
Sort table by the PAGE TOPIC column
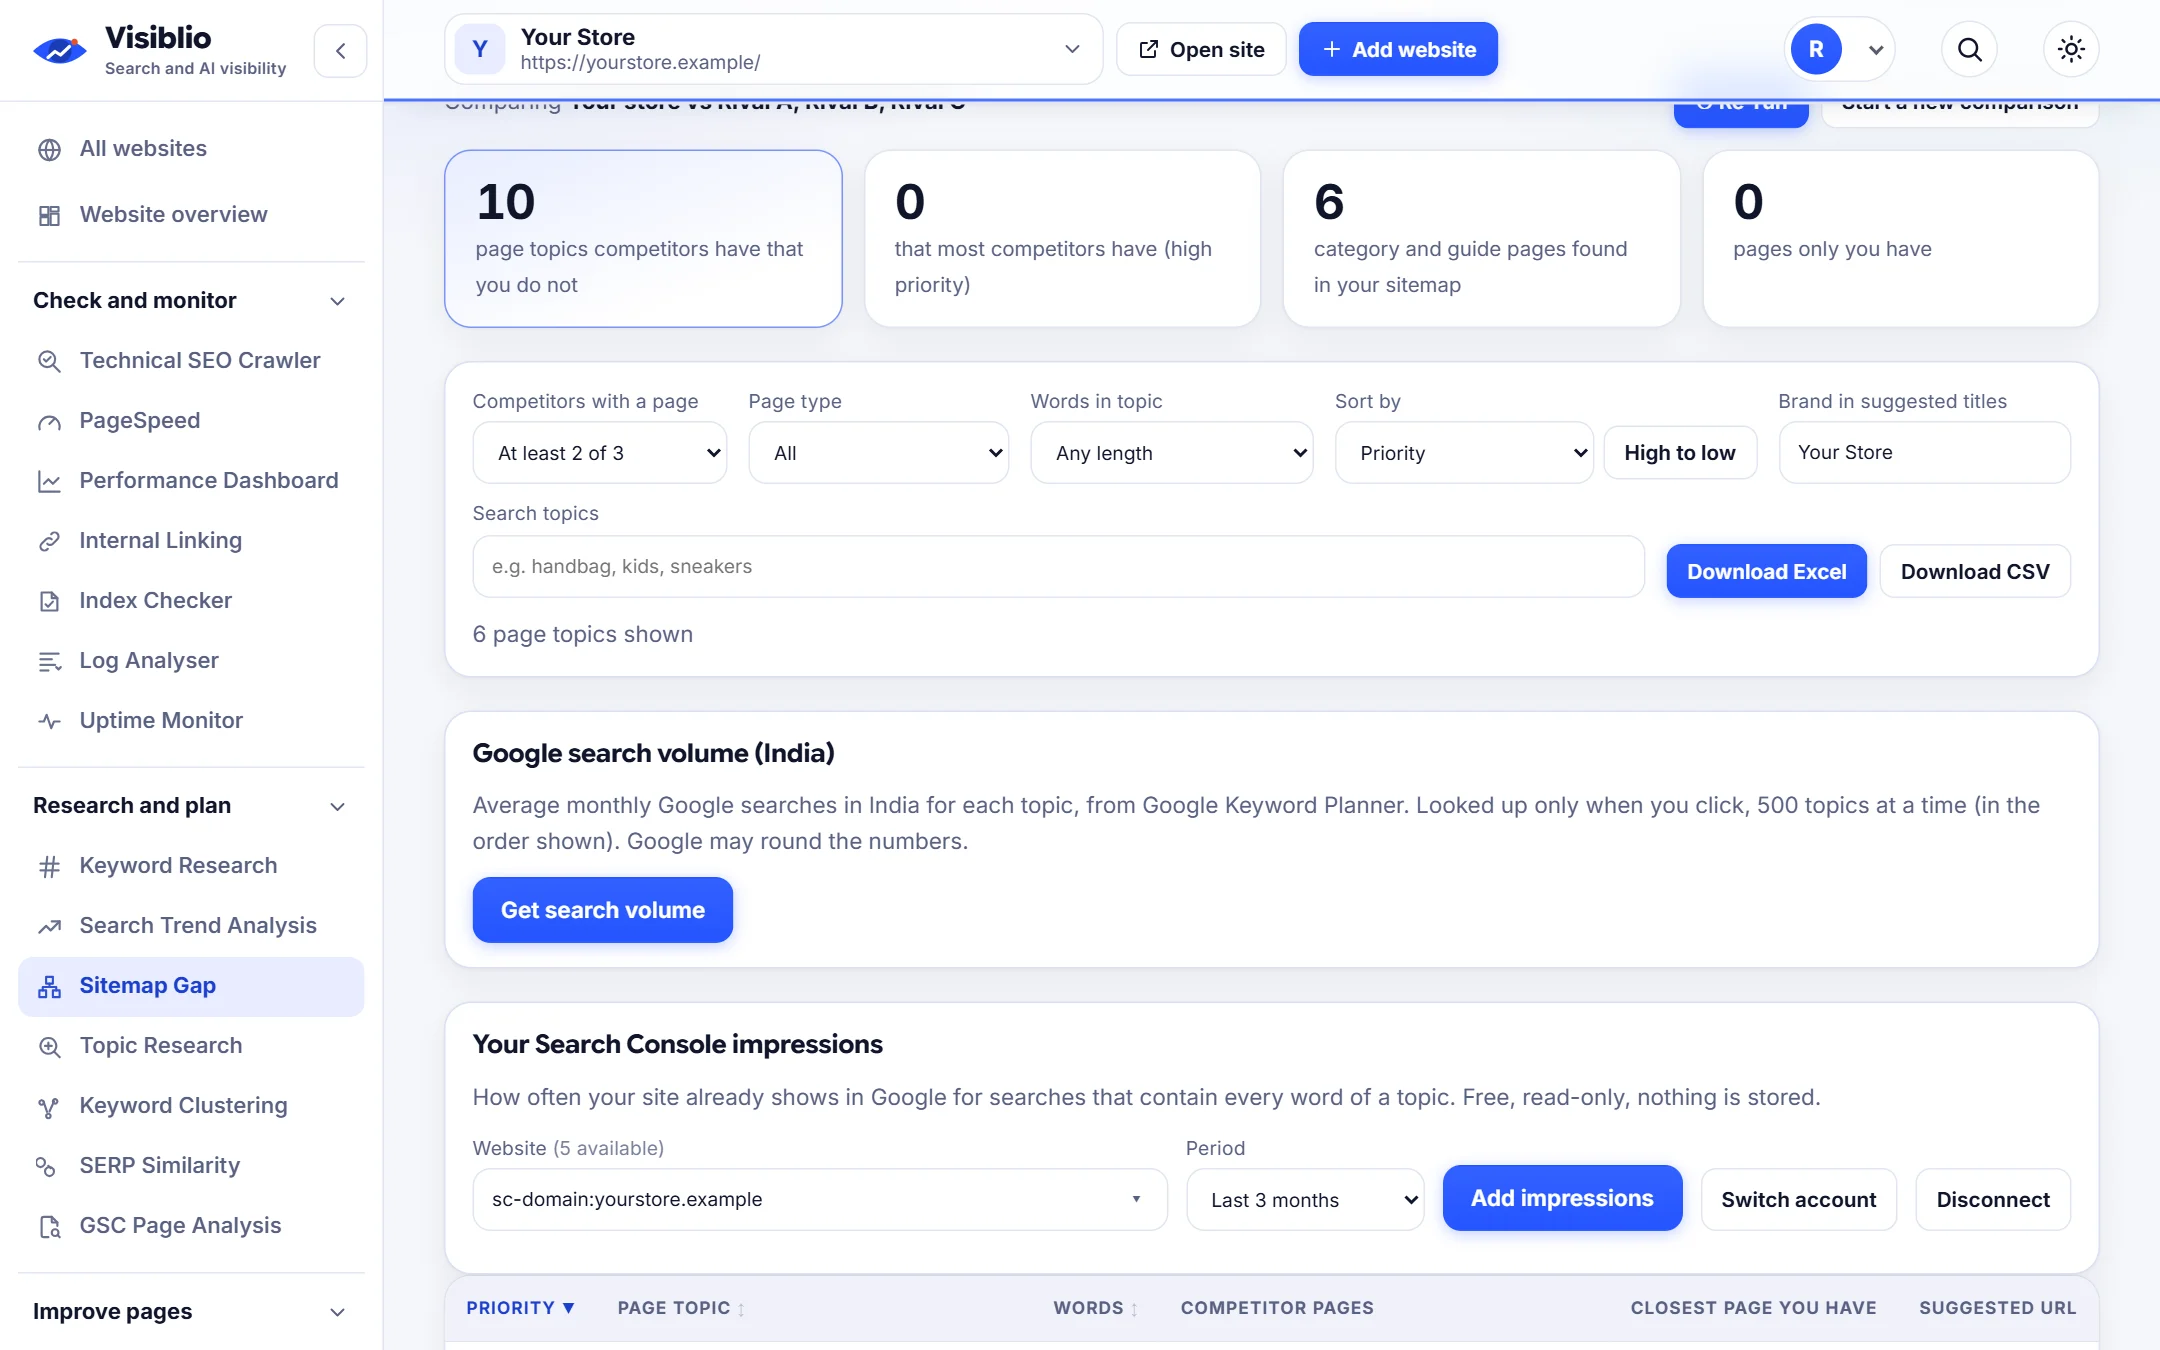(x=681, y=1308)
